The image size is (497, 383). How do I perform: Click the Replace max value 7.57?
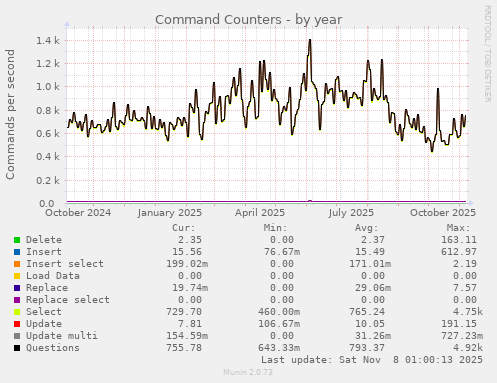point(465,288)
